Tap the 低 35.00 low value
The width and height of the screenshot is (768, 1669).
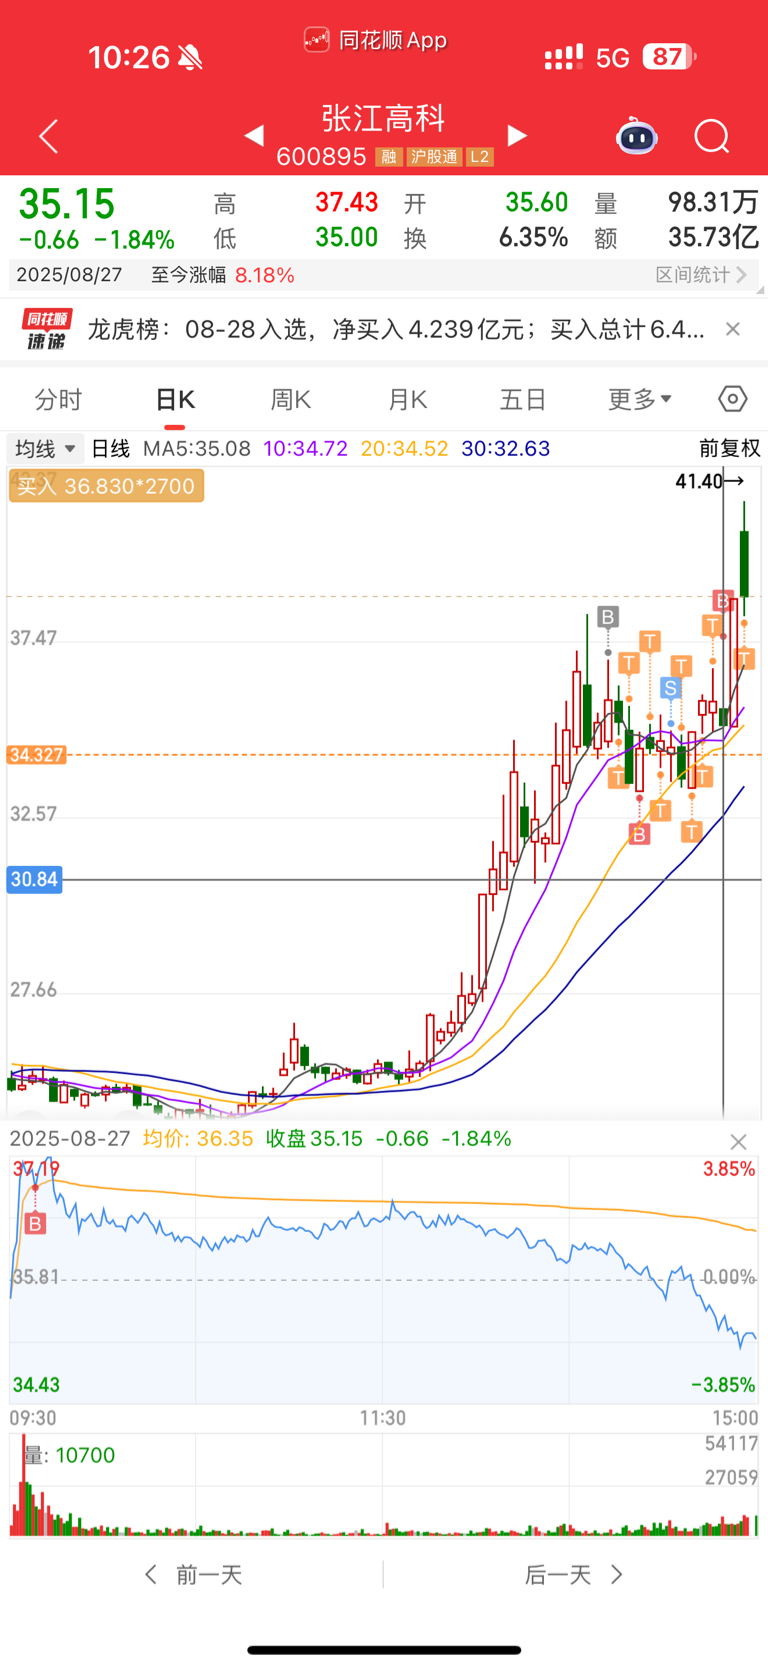[x=347, y=238]
